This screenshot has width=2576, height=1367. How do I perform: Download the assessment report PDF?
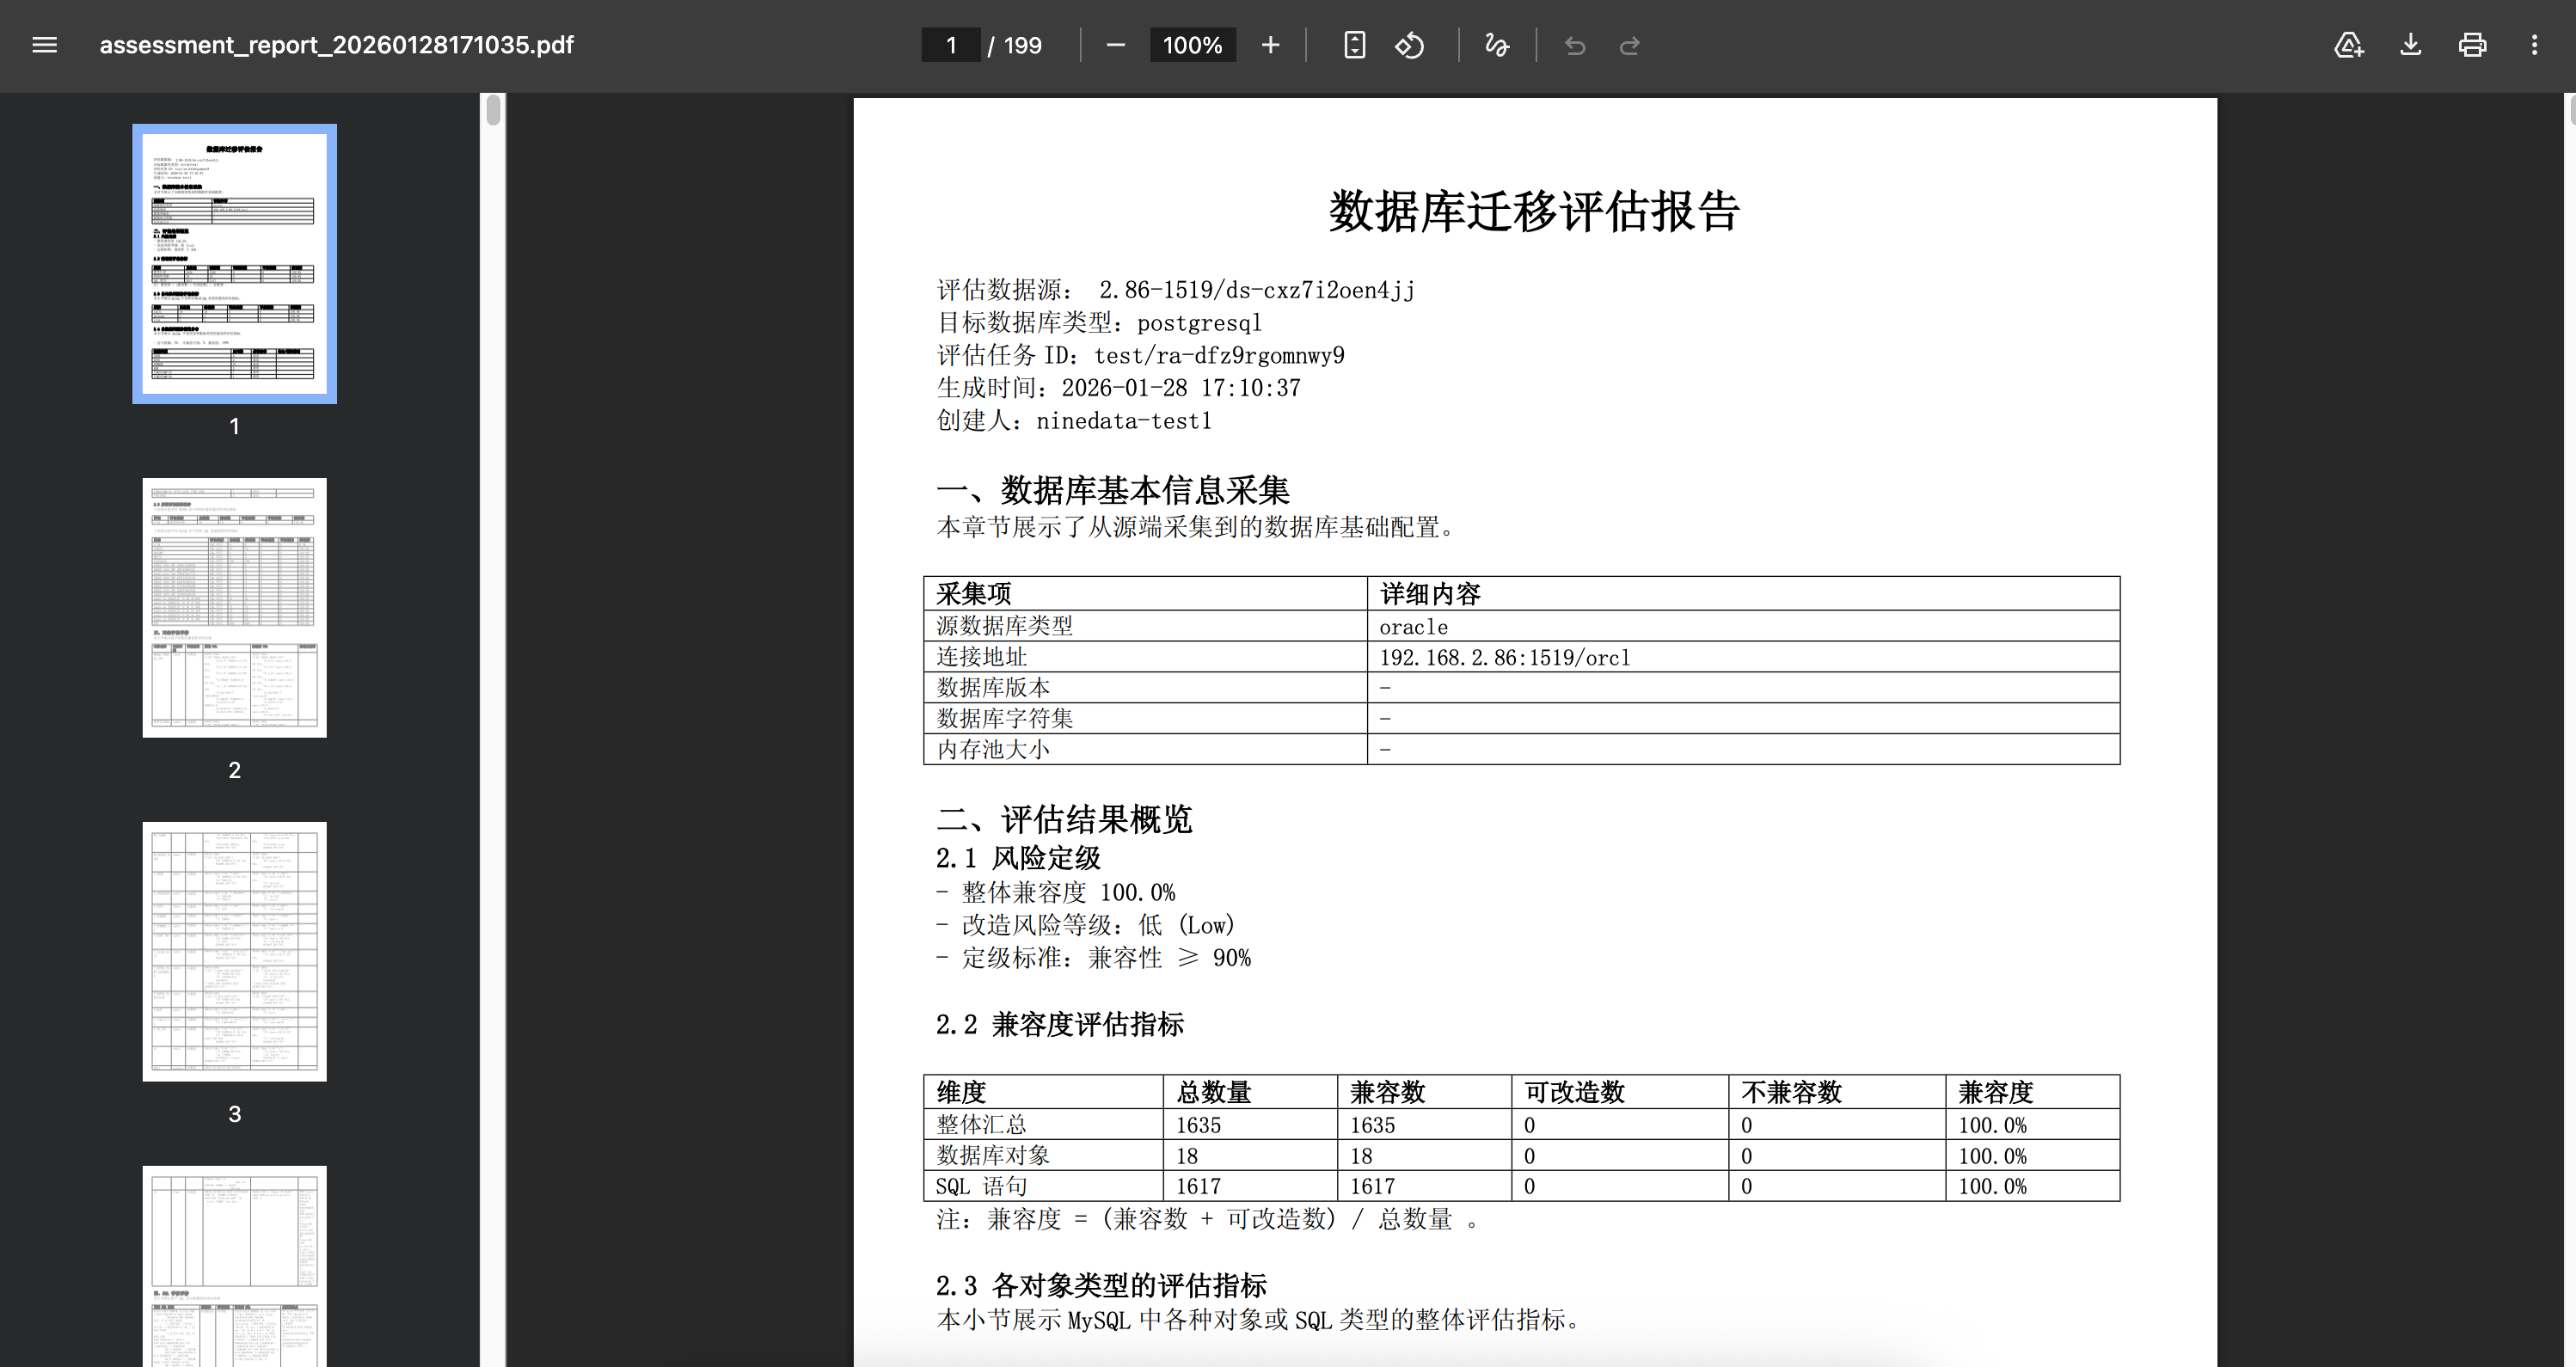point(2411,45)
